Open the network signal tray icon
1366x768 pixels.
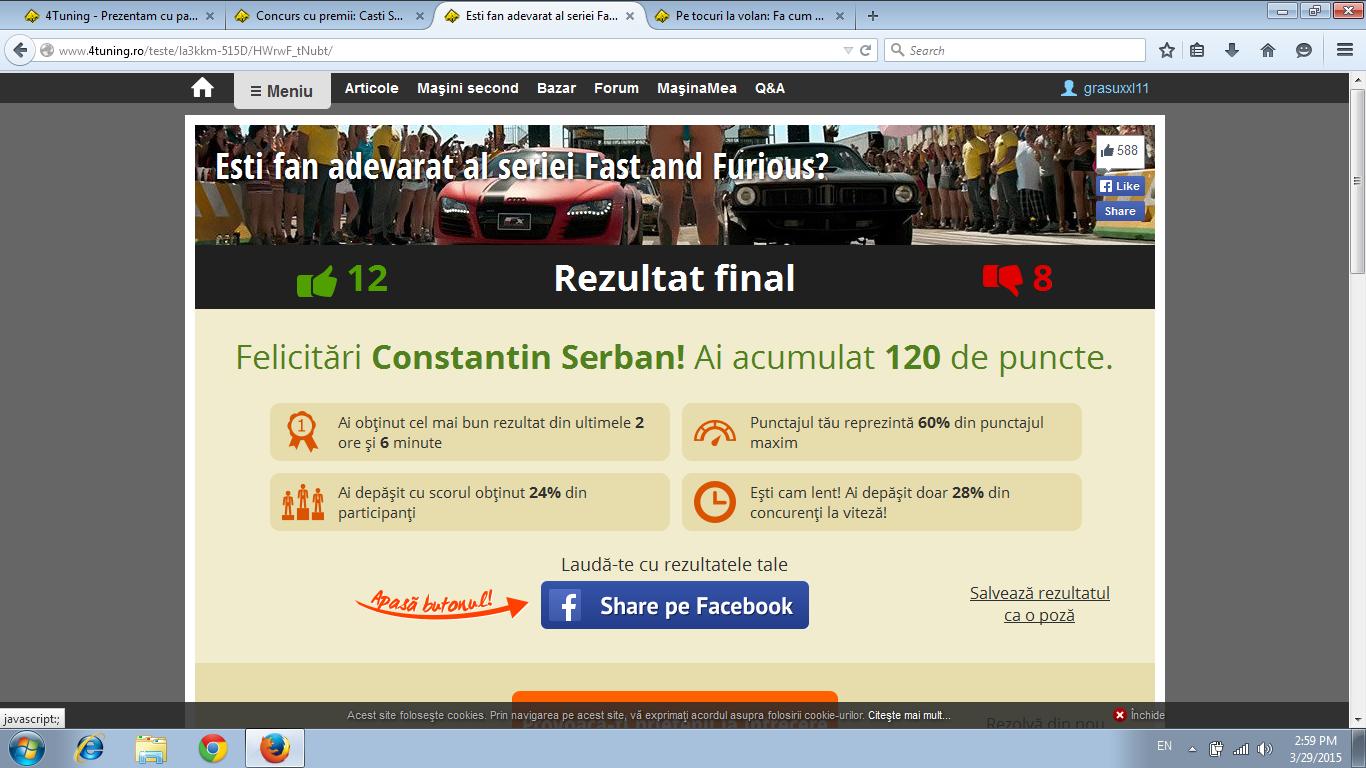1241,748
